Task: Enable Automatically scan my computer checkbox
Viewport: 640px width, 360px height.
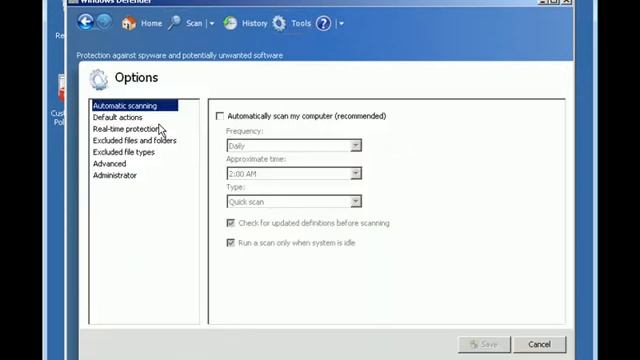Action: [220, 116]
